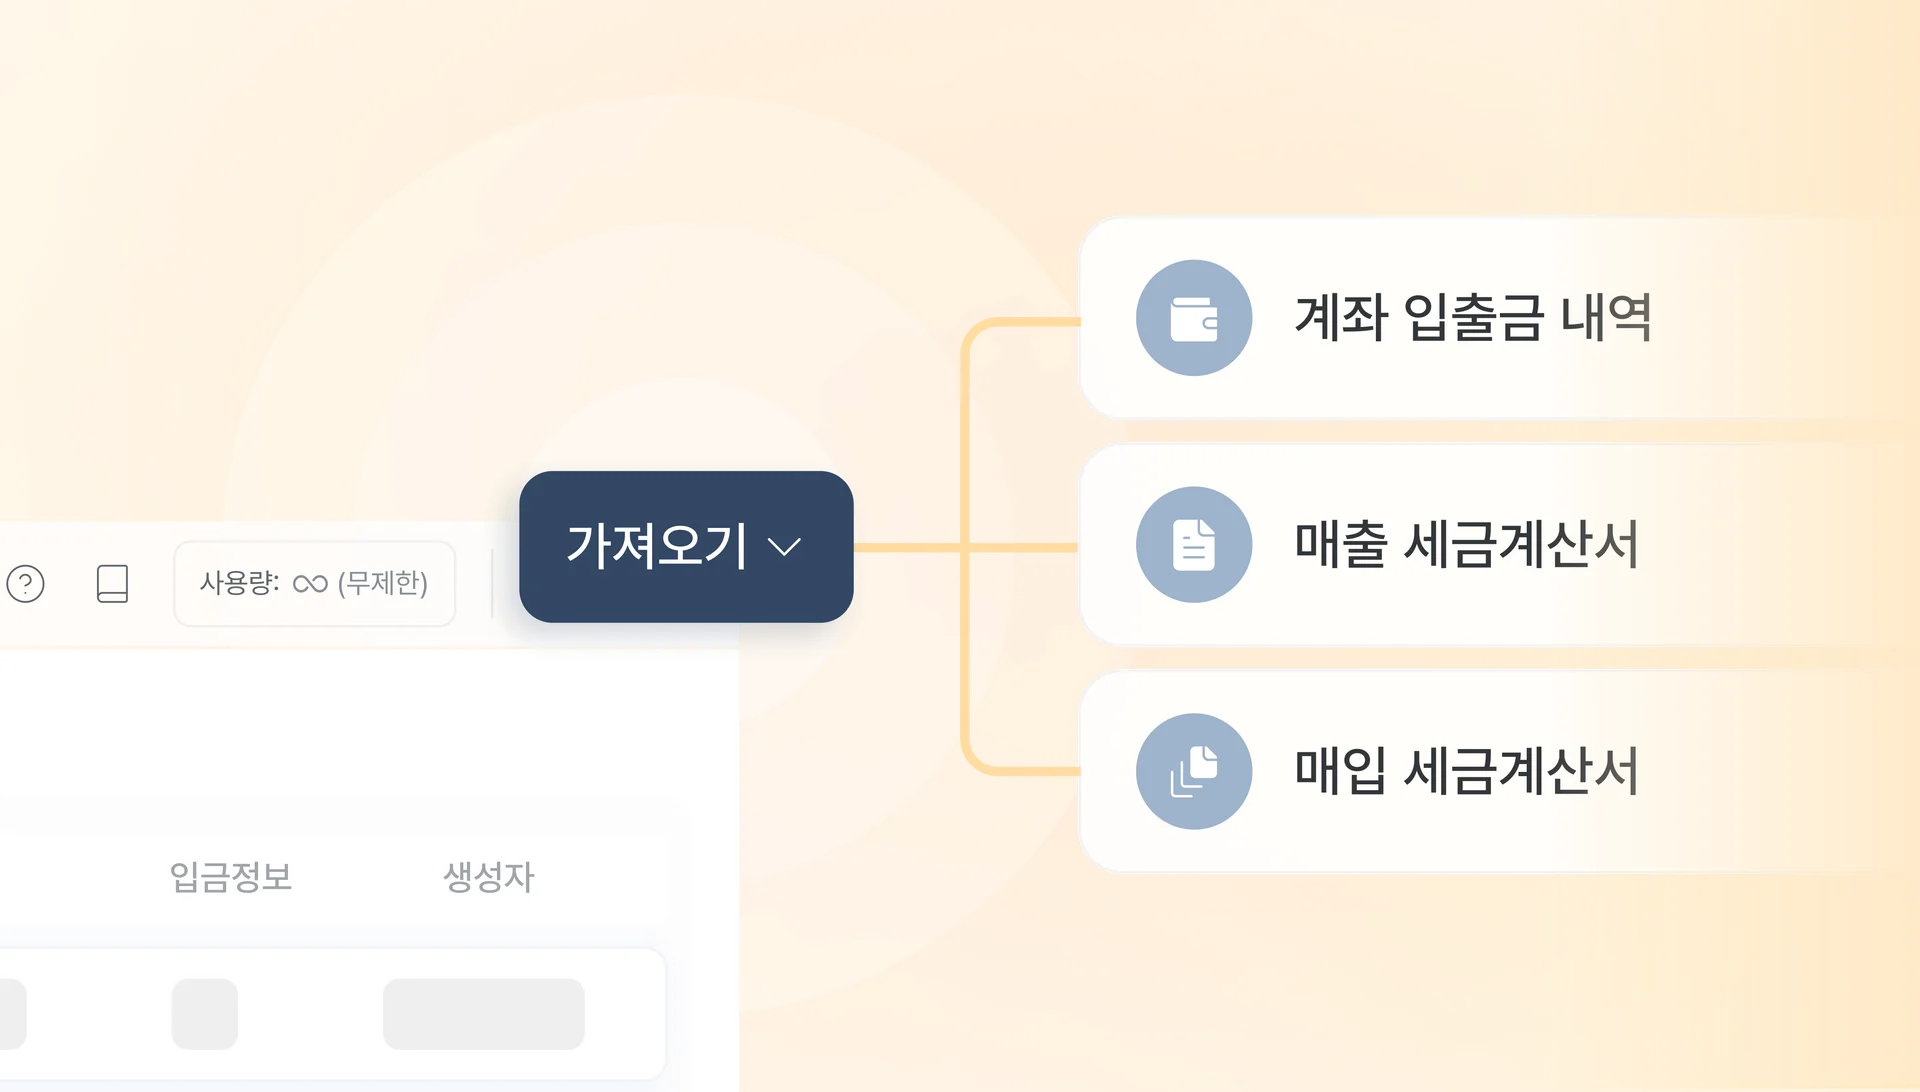Image resolution: width=1920 pixels, height=1092 pixels.
Task: Open the 사용량 usage details popover
Action: pyautogui.click(x=314, y=583)
